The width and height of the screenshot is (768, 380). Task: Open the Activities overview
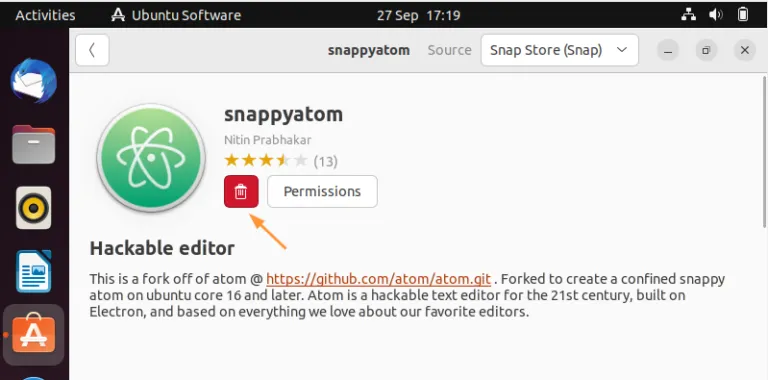46,15
